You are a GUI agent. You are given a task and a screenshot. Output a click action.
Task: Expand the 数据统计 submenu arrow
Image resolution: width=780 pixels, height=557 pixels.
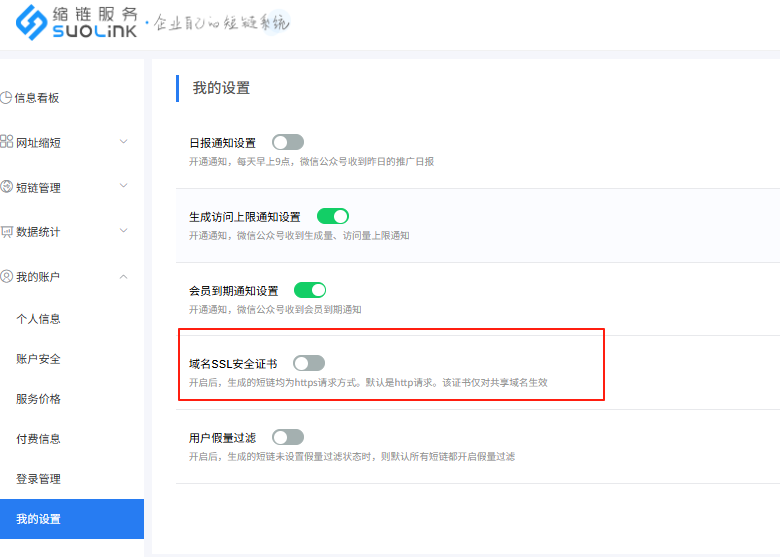coord(123,231)
